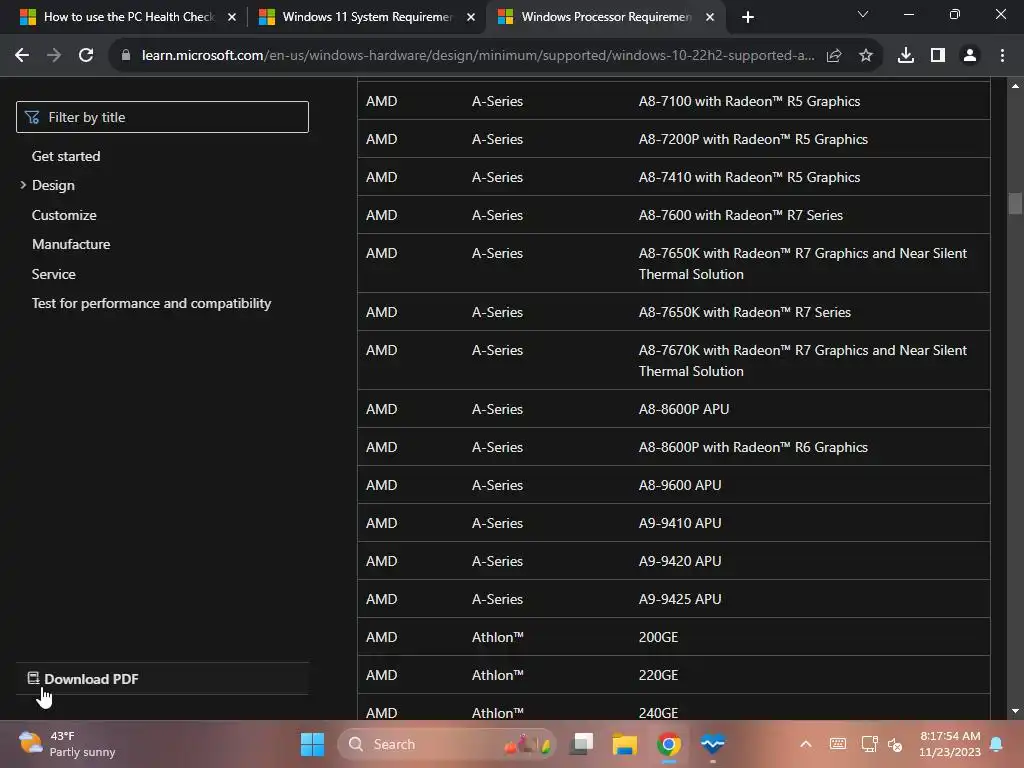1024x768 pixels.
Task: View site information lock icon
Action: (126, 56)
